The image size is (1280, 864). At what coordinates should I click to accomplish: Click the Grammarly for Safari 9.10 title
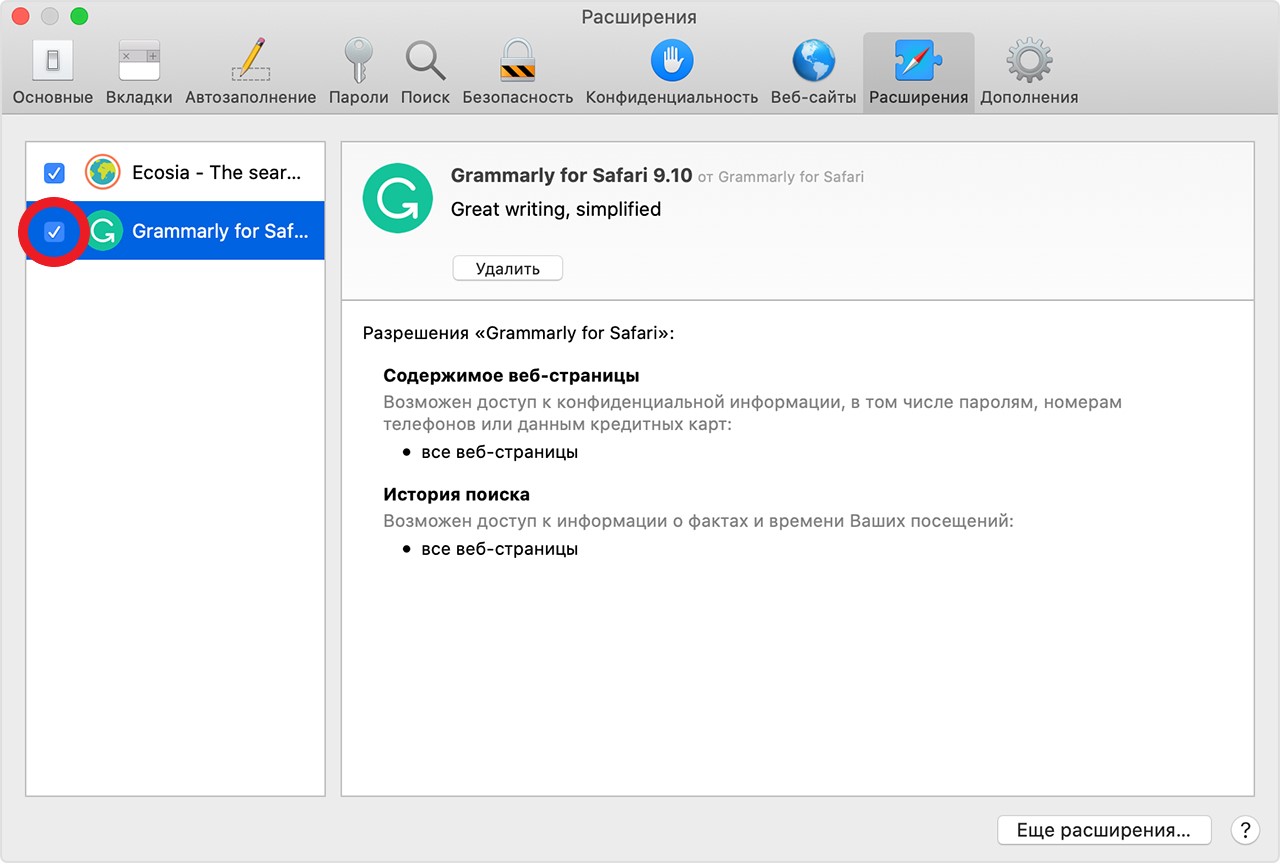coord(571,175)
